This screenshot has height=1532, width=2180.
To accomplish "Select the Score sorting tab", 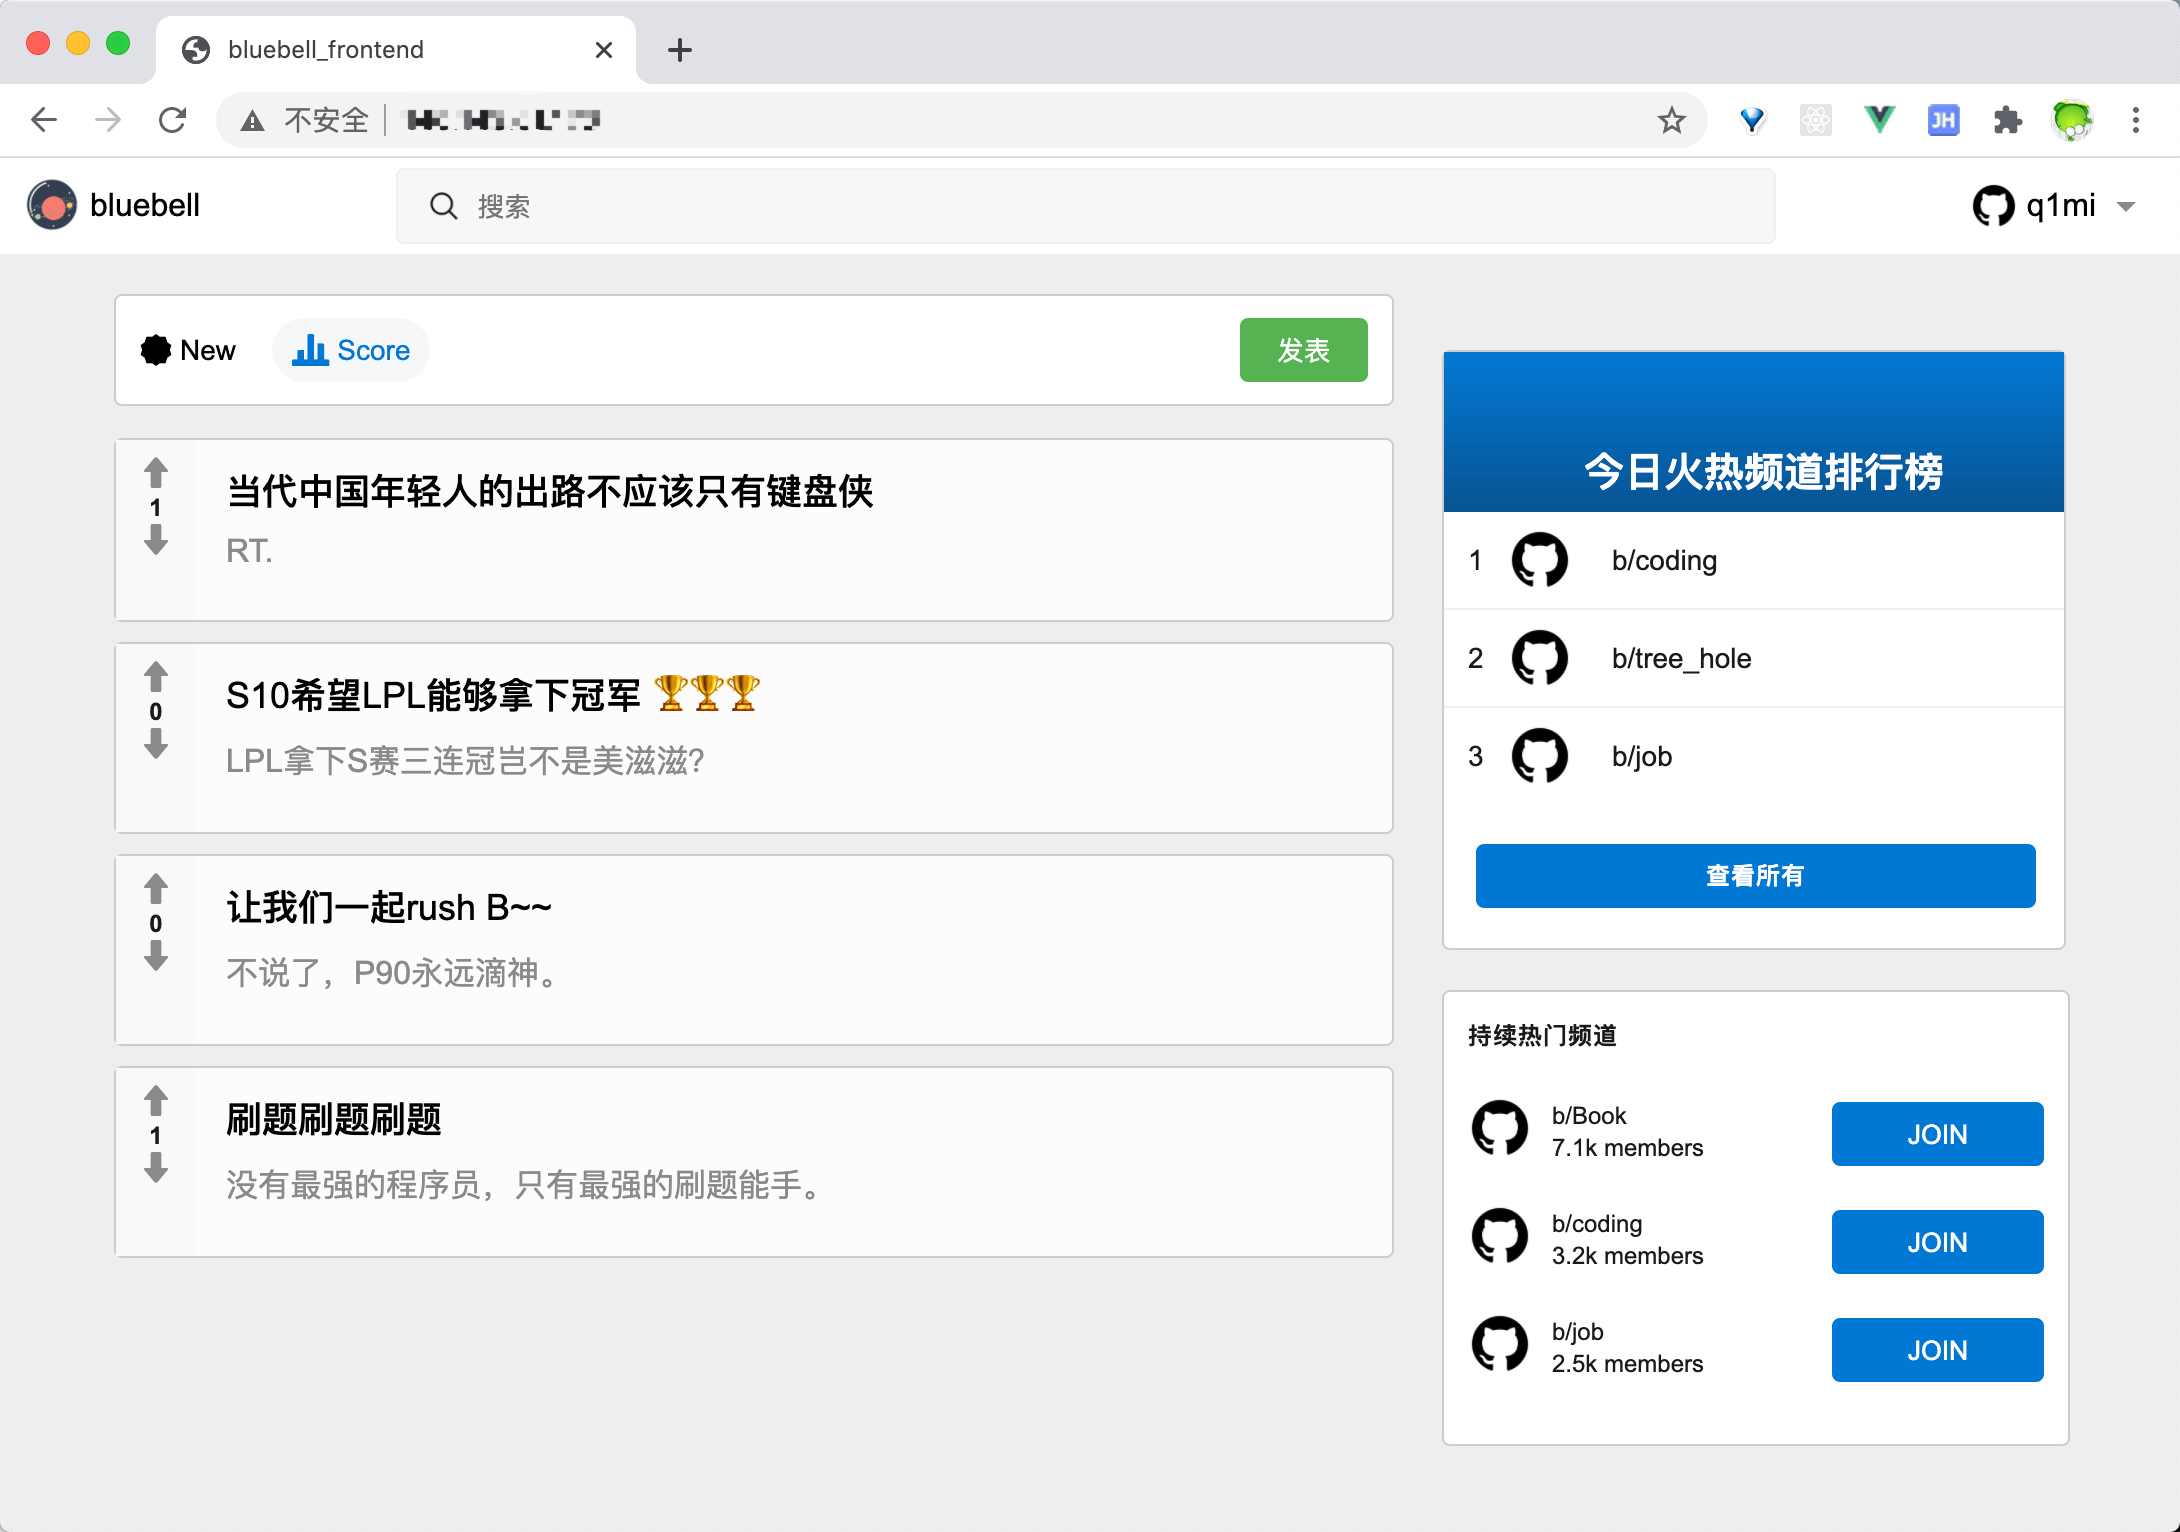I will point(351,350).
